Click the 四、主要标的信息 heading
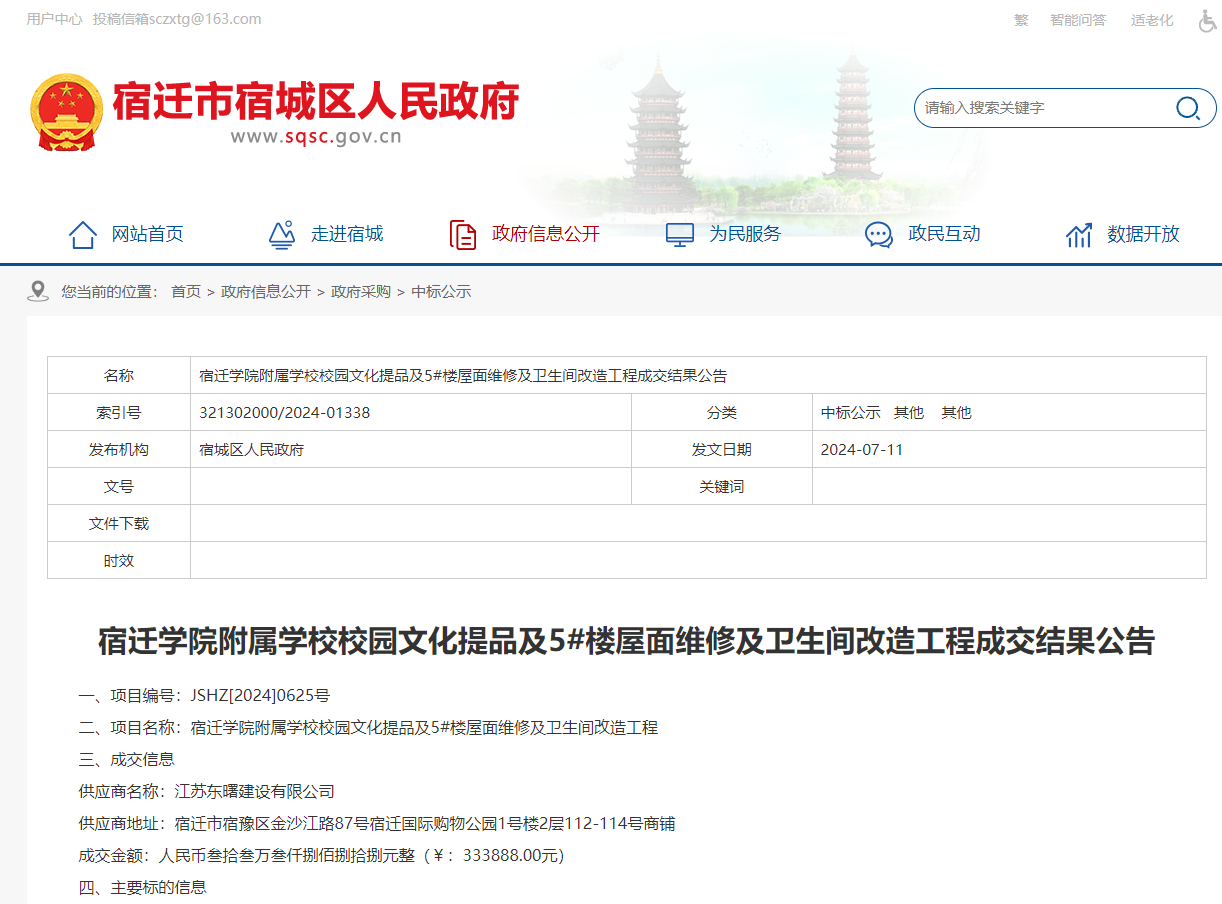 pos(142,888)
